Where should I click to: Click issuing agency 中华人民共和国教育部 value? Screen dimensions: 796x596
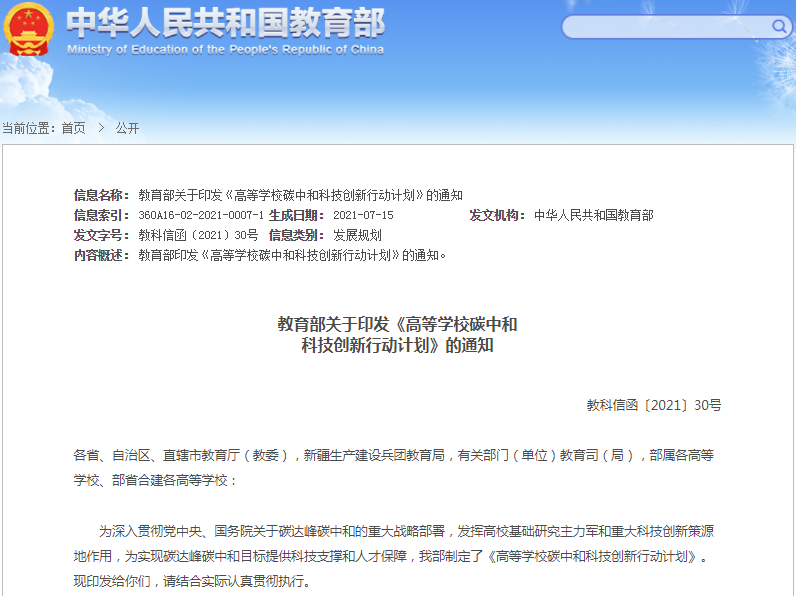[593, 215]
